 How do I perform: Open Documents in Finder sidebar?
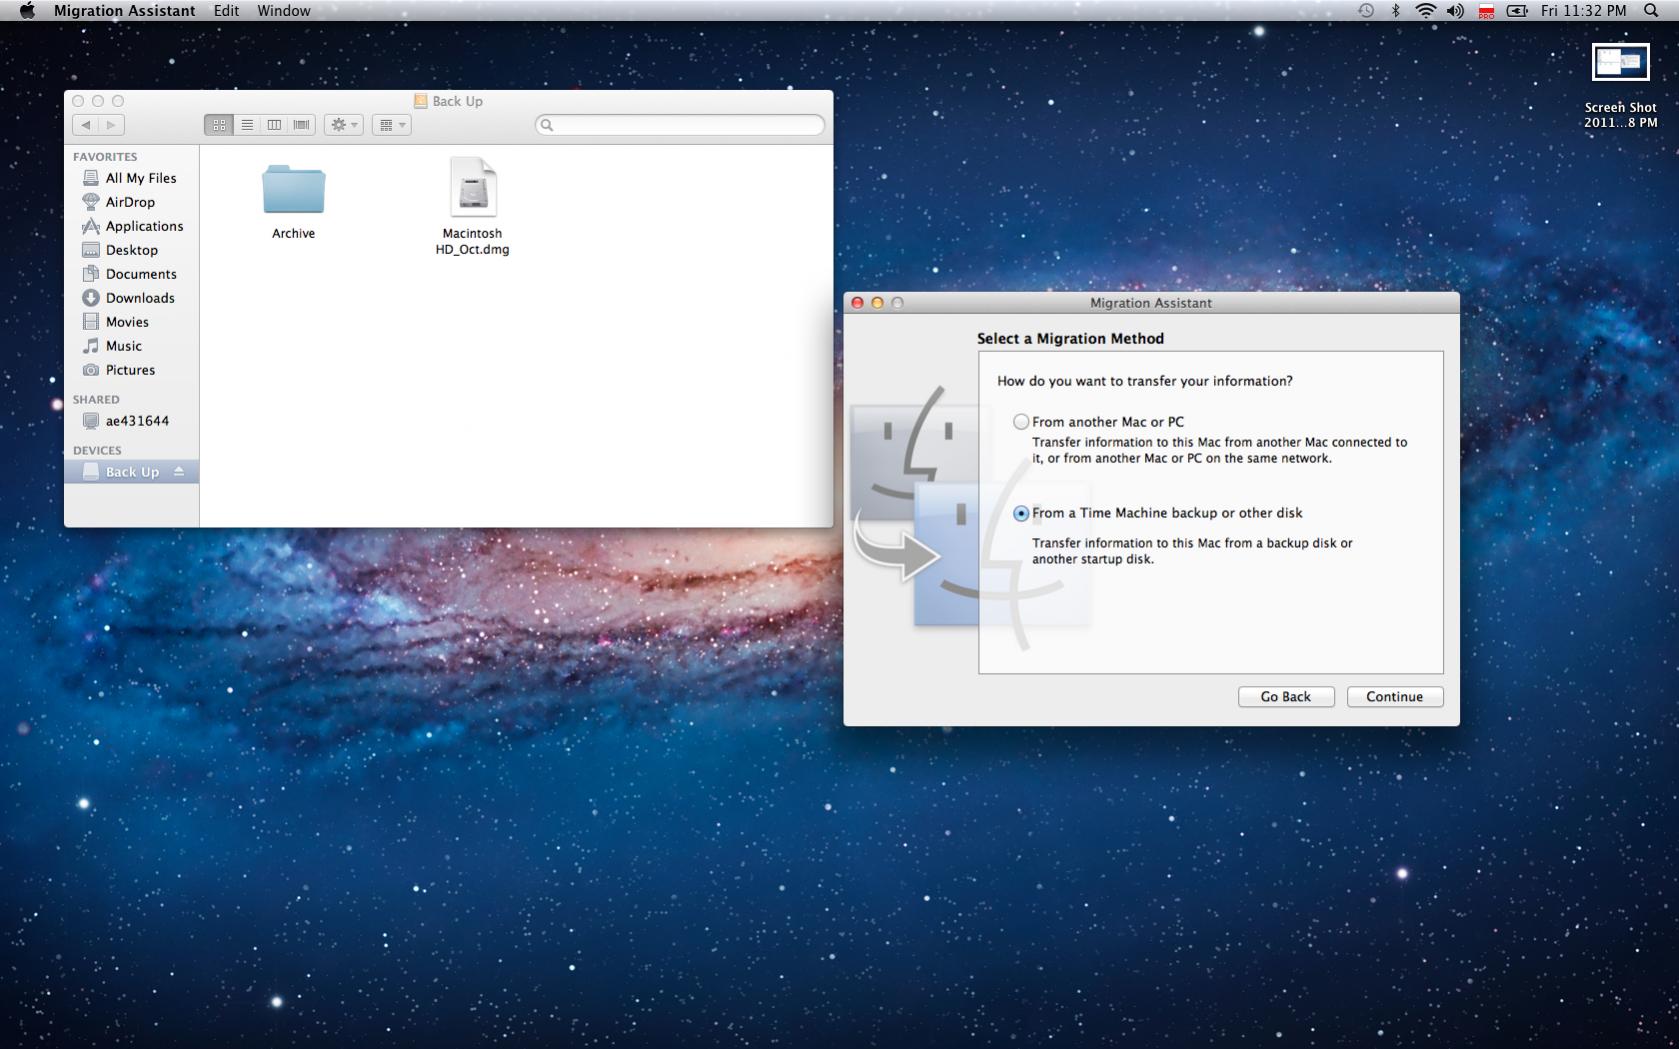(x=131, y=274)
